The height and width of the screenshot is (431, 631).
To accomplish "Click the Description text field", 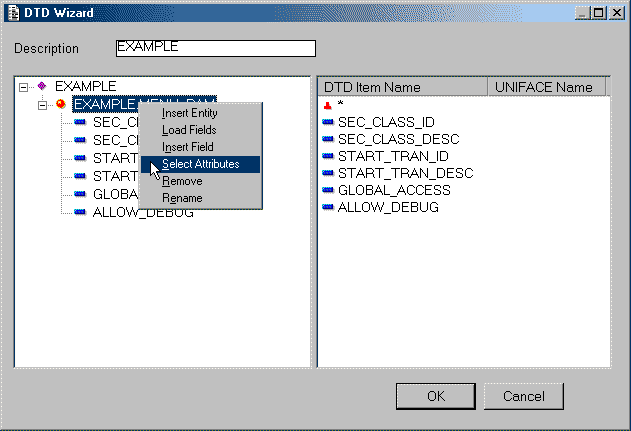I will pos(215,48).
